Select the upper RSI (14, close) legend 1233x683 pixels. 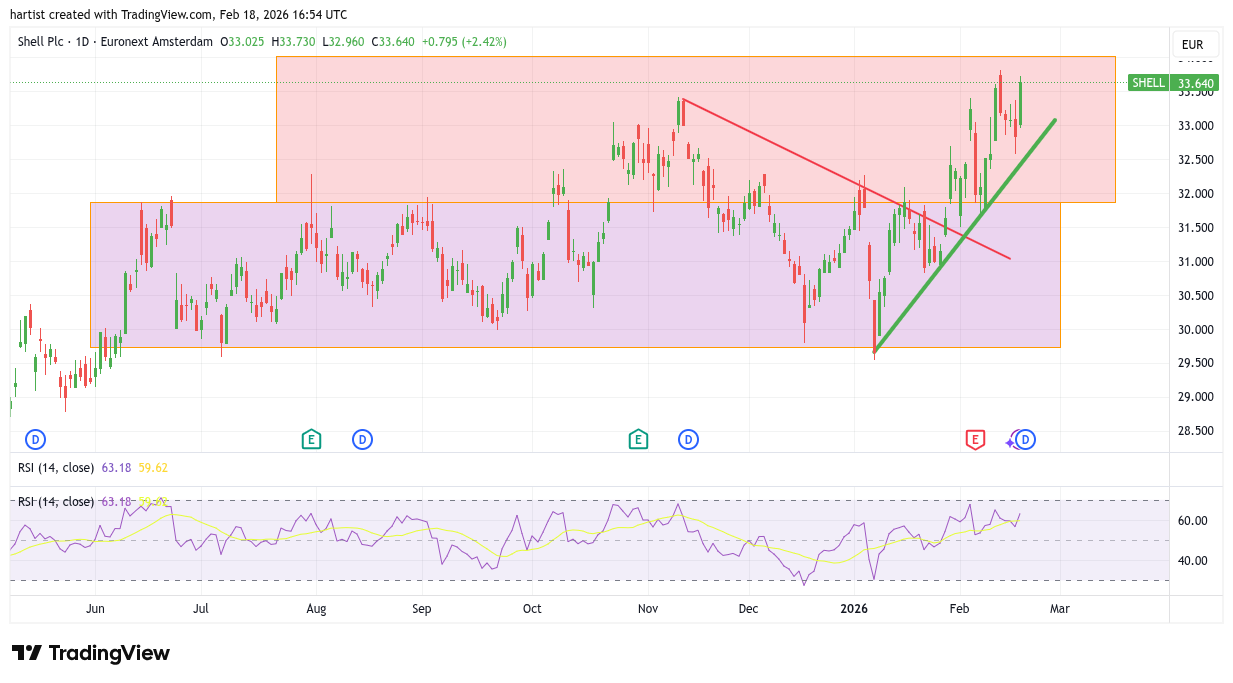pos(56,467)
